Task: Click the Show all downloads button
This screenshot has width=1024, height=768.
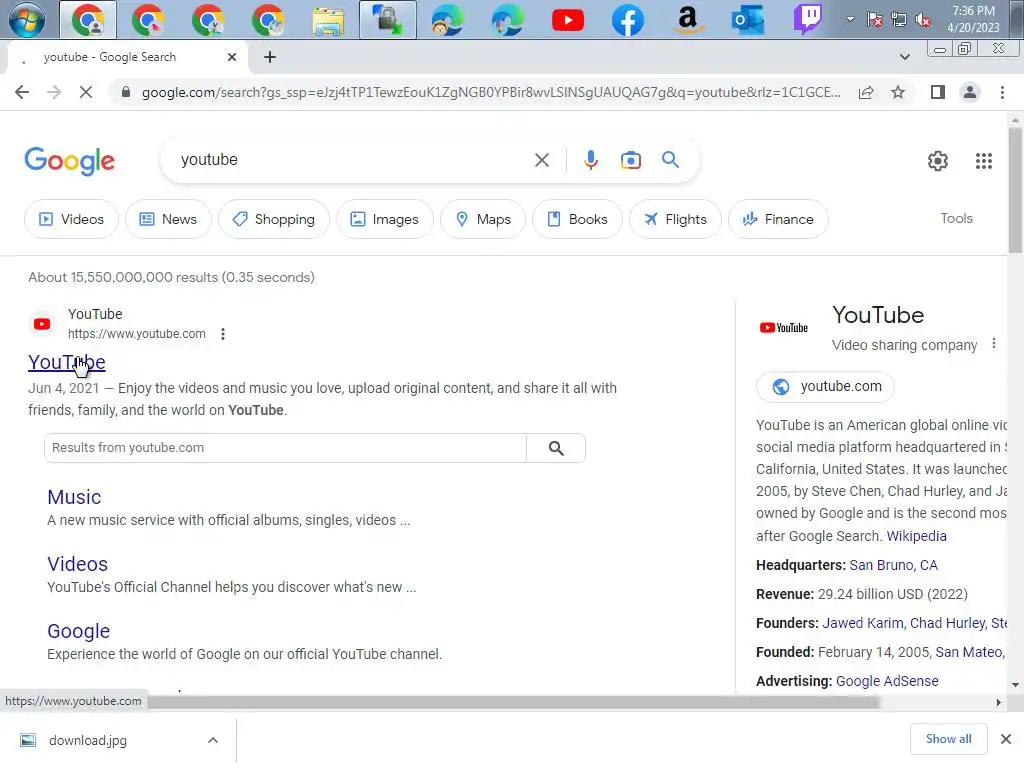Action: [948, 739]
